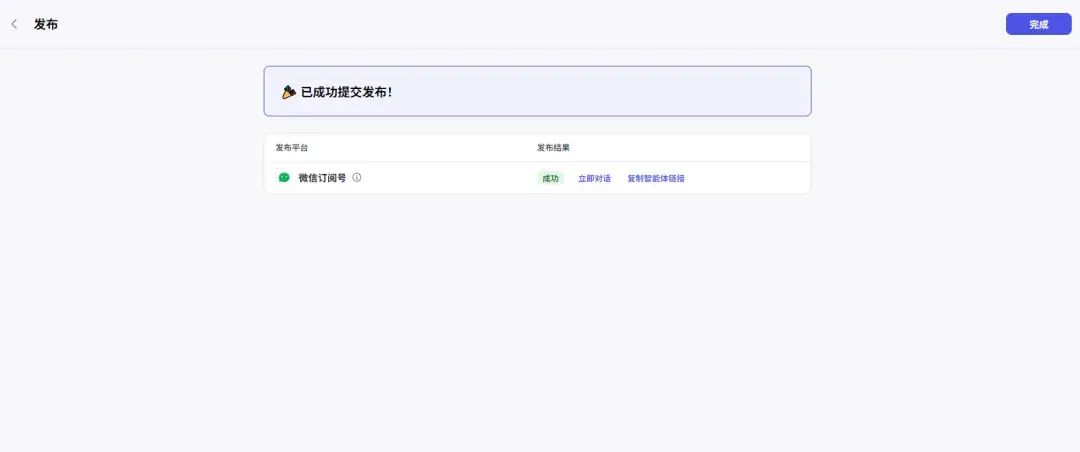Viewport: 1080px width, 452px height.
Task: Click the WeChat green chat icon
Action: pos(284,178)
